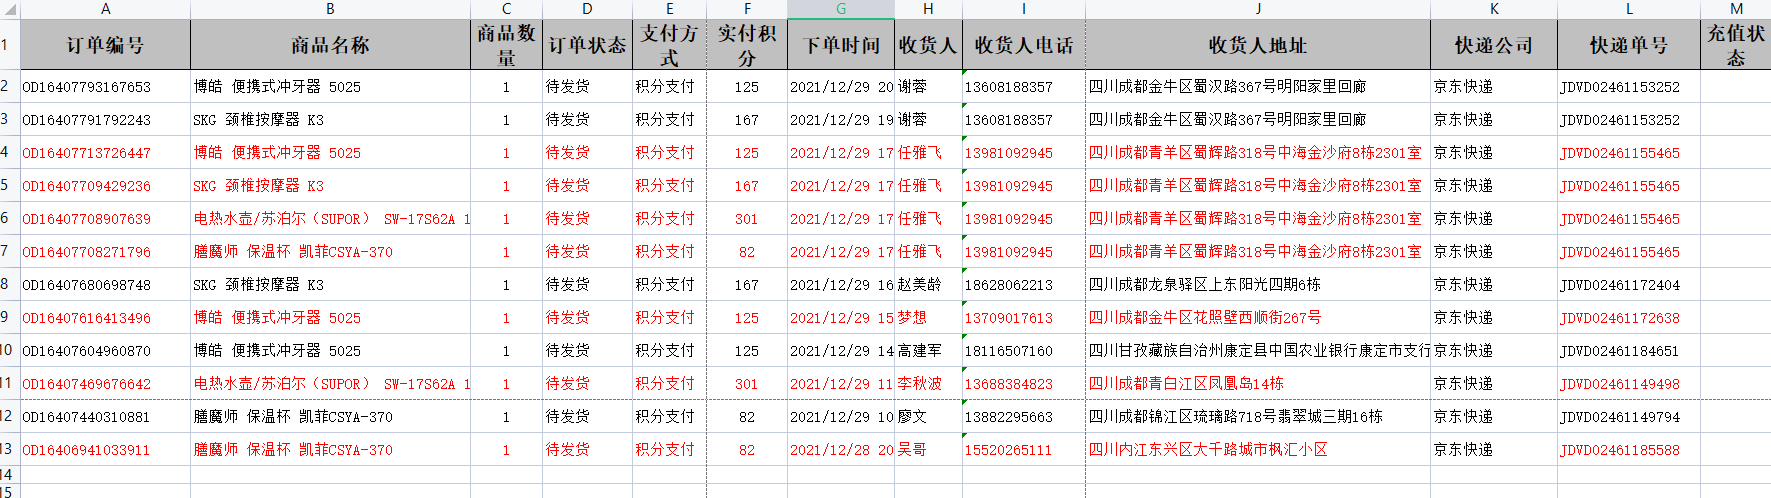The width and height of the screenshot is (1771, 498).
Task: Click recipient name 李秋波
Action: [x=920, y=384]
